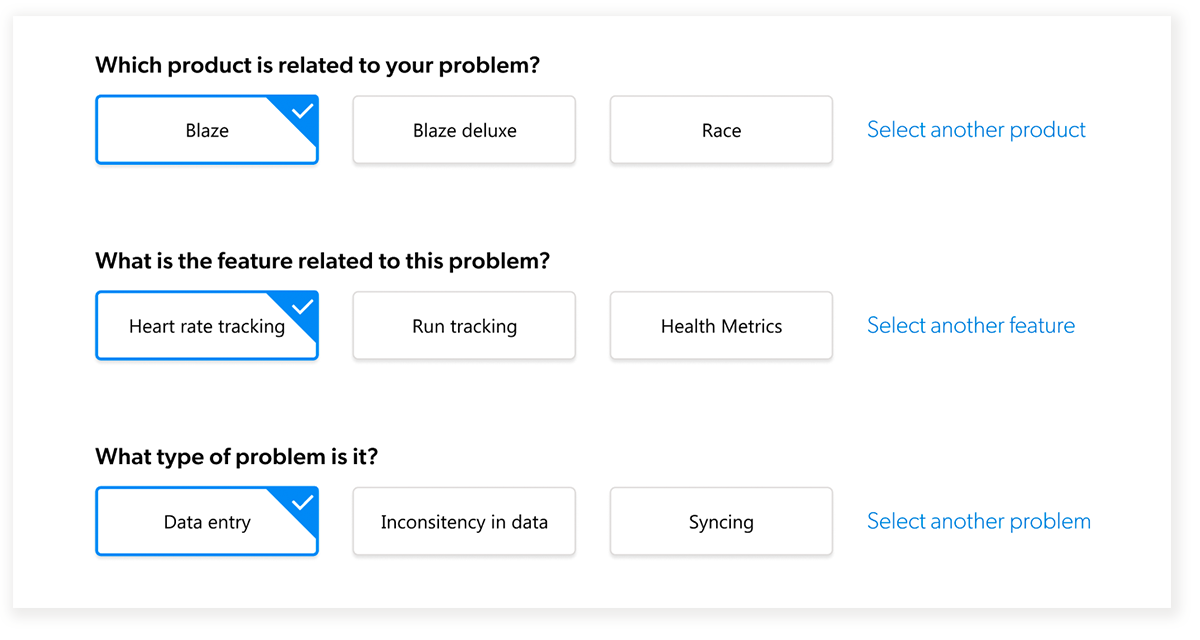1200x640 pixels.
Task: Select the Syncing problem type
Action: coord(721,521)
